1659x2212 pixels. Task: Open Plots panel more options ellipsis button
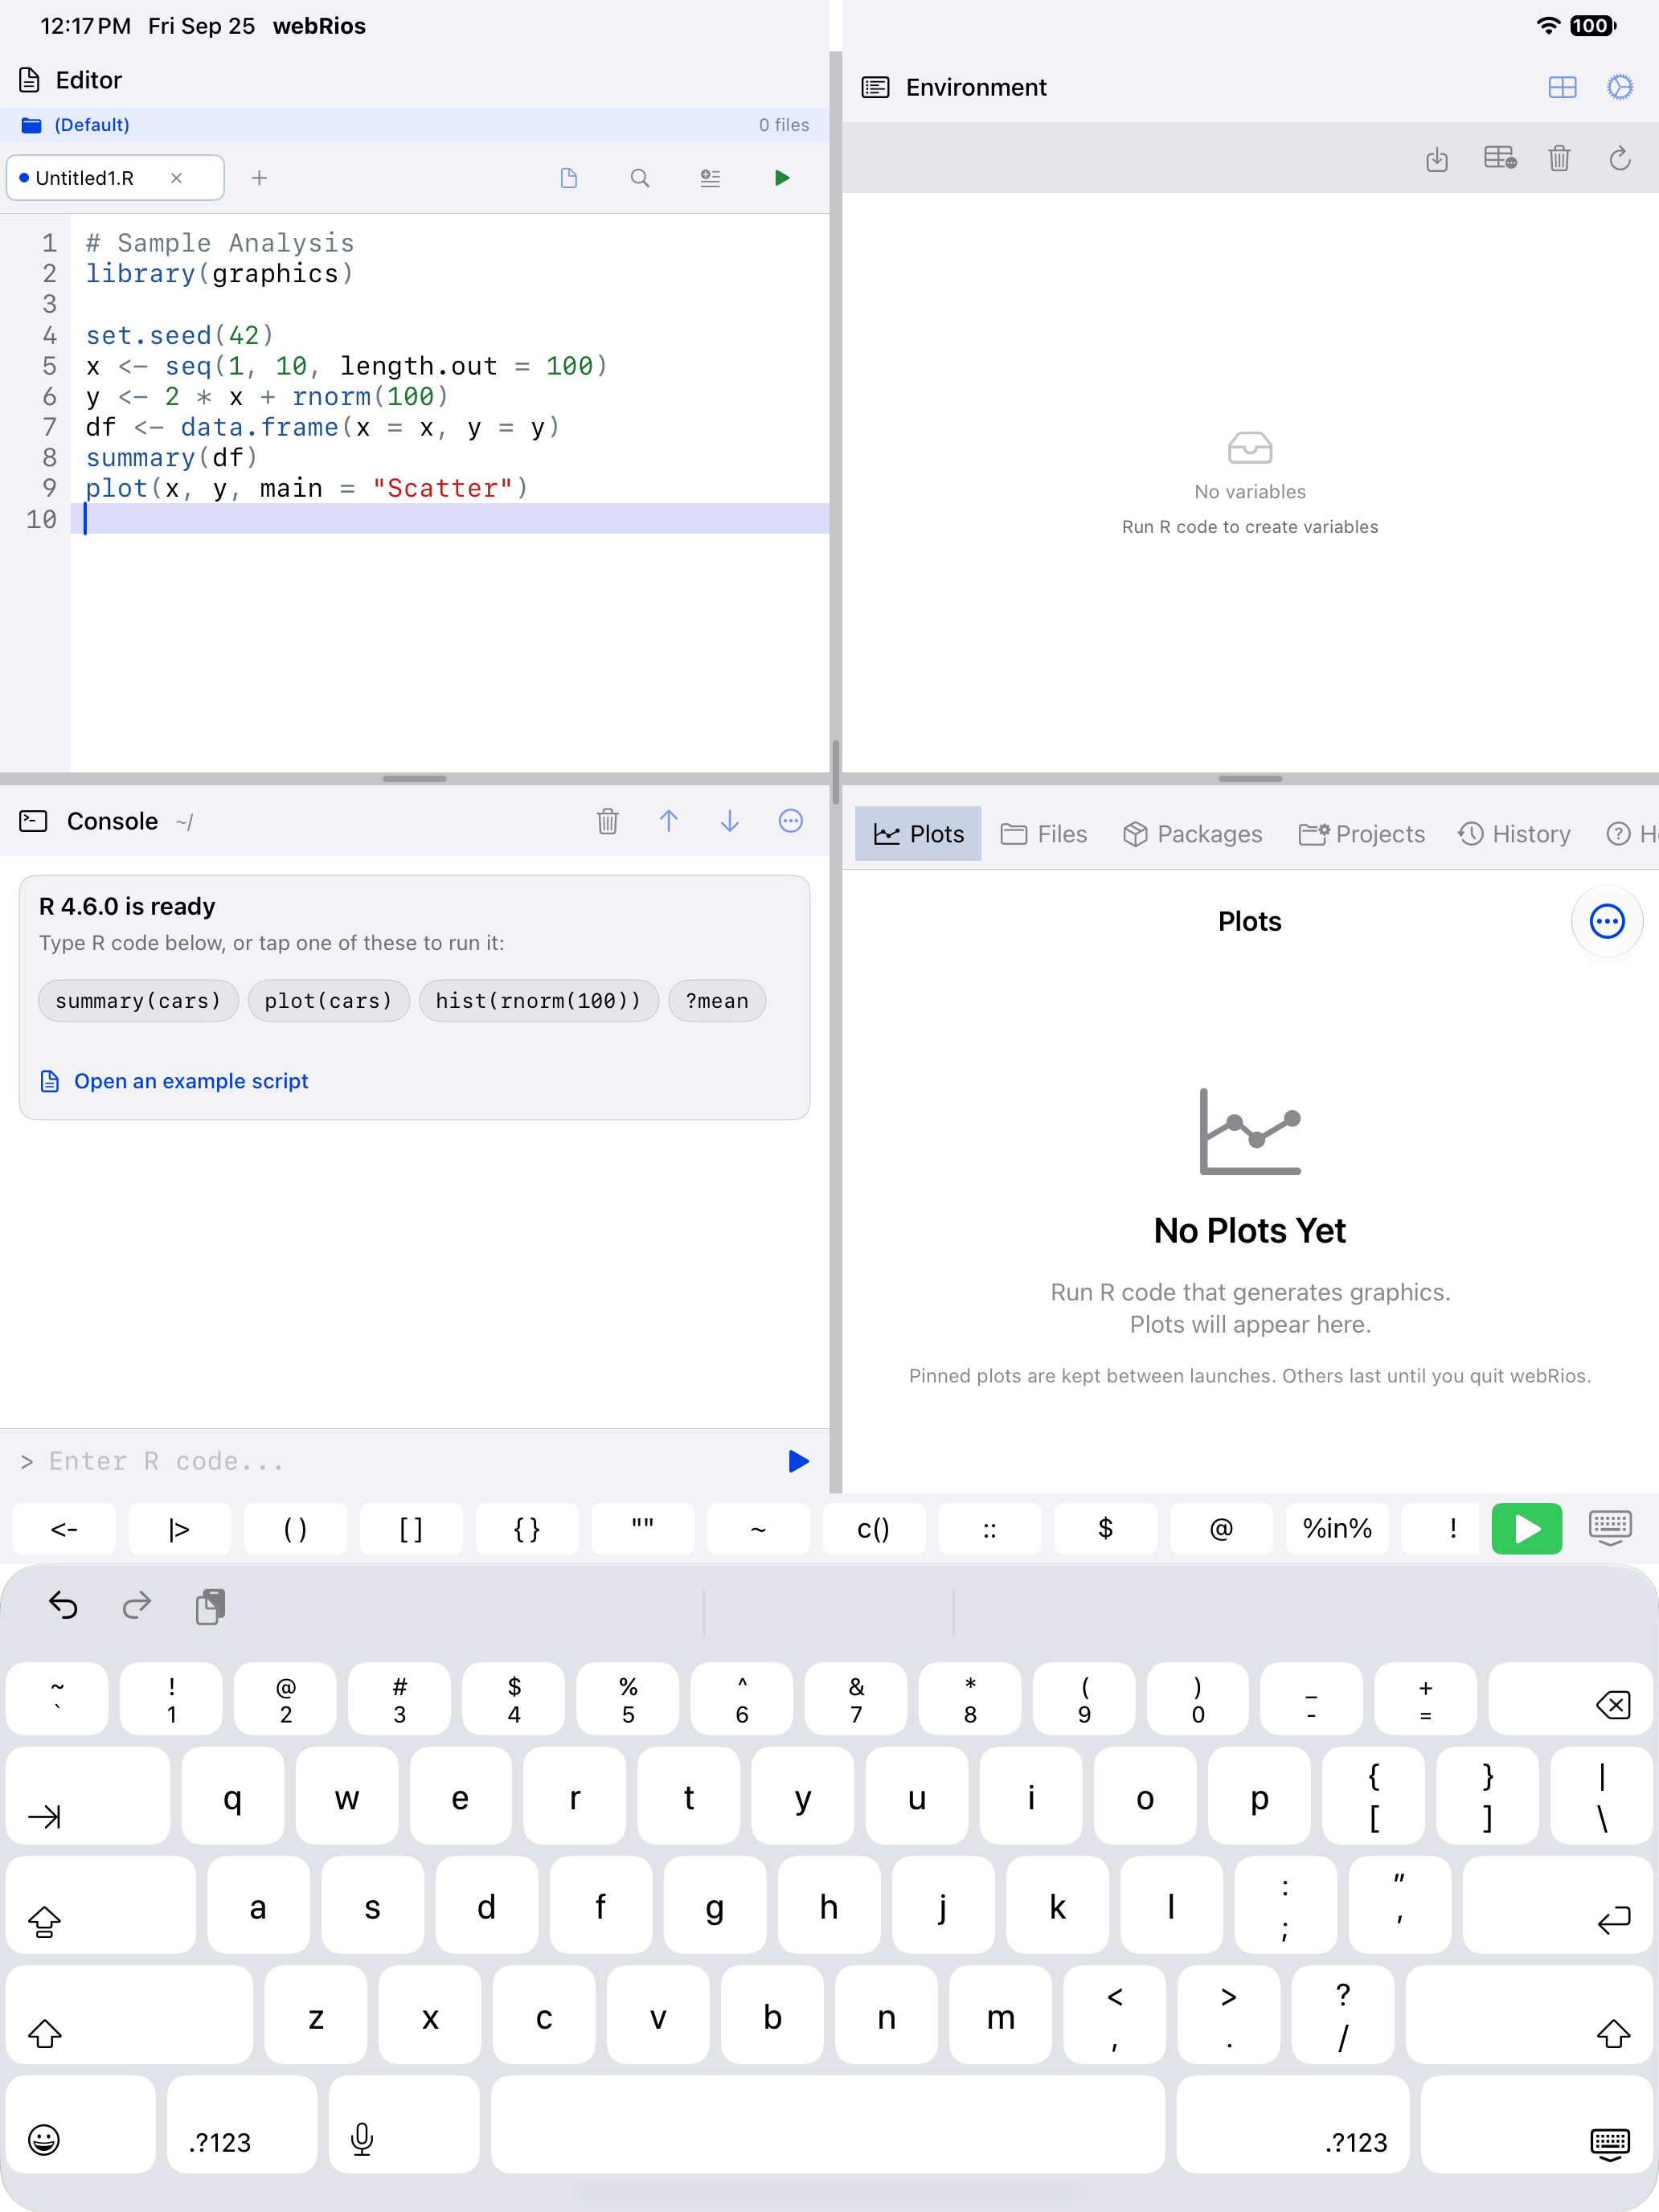[x=1607, y=921]
